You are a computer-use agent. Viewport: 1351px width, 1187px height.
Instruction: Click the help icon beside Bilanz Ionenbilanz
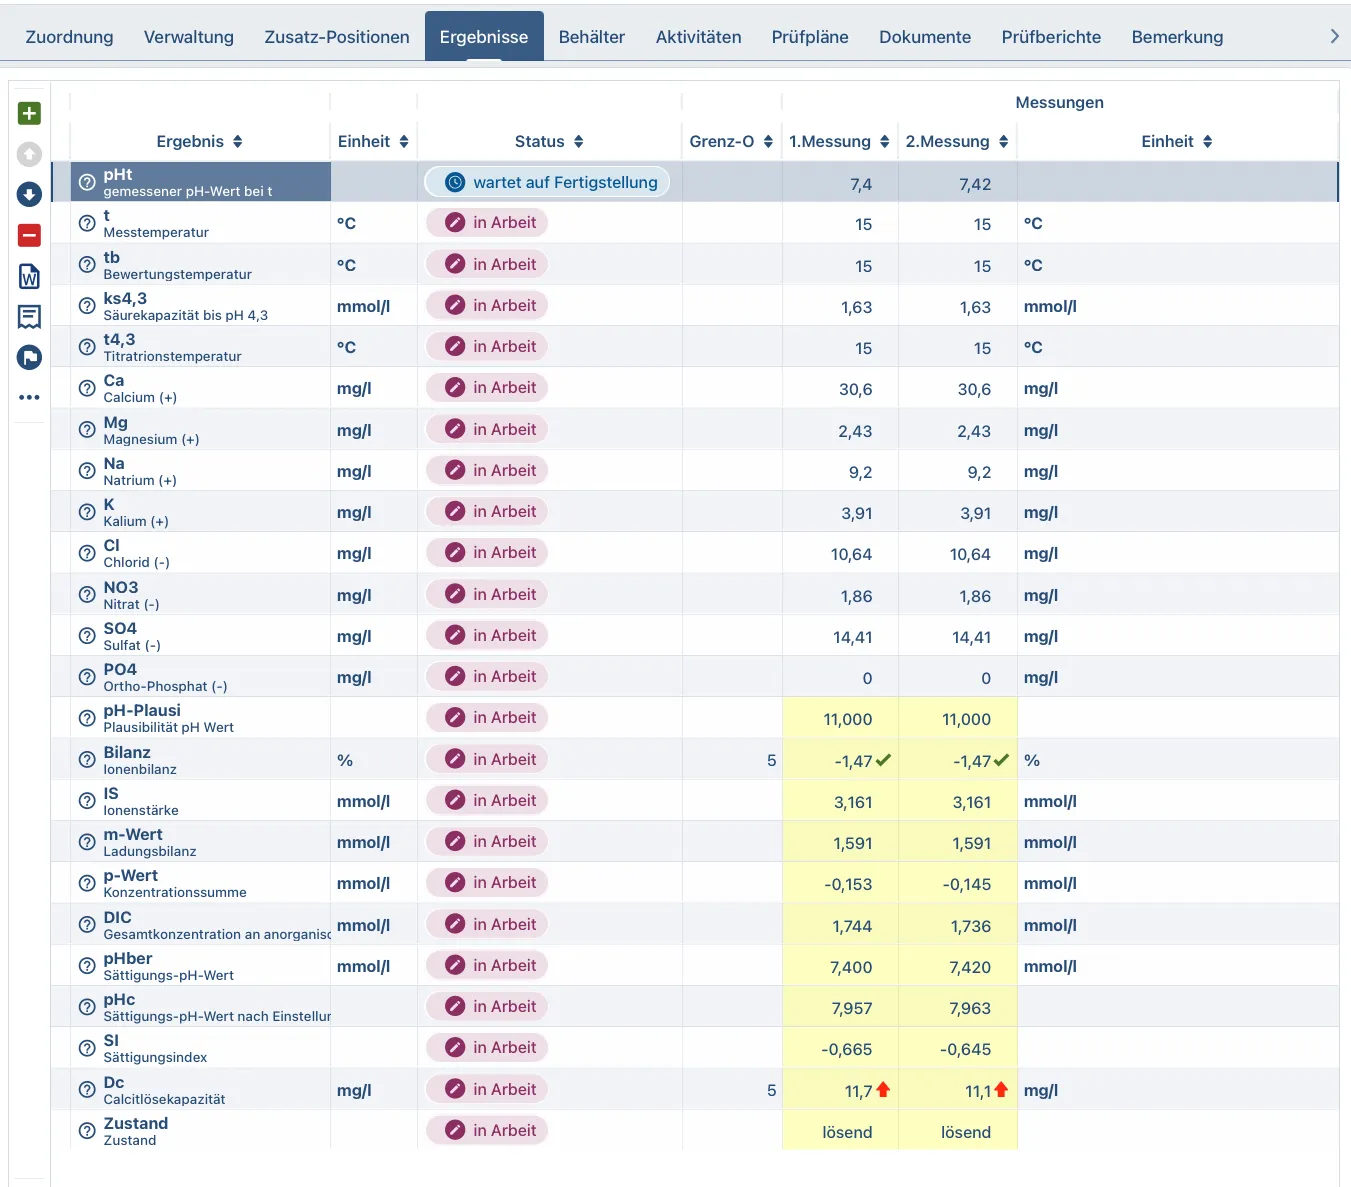87,760
